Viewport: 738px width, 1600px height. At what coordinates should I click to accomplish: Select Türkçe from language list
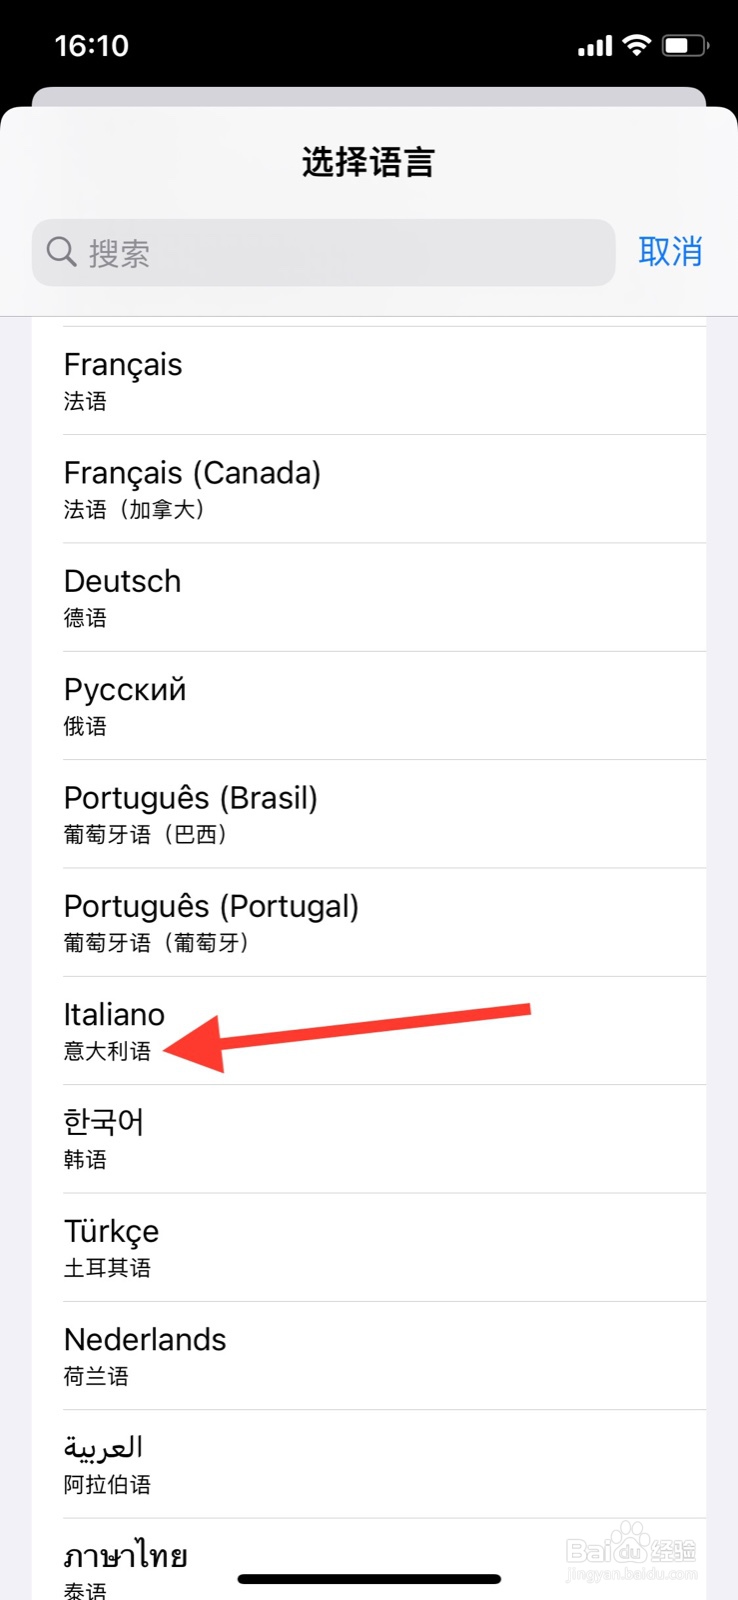coord(369,1247)
